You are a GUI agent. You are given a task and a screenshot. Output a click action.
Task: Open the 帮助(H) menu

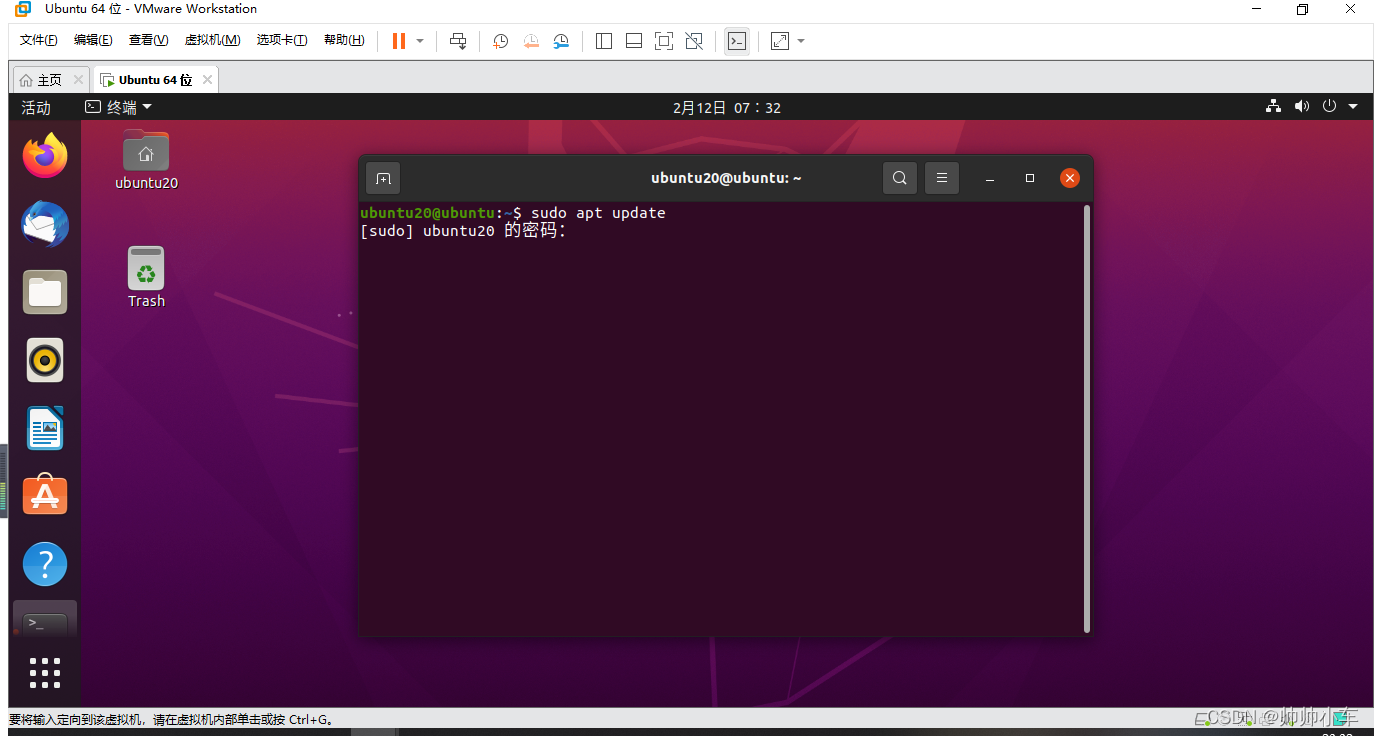click(344, 40)
